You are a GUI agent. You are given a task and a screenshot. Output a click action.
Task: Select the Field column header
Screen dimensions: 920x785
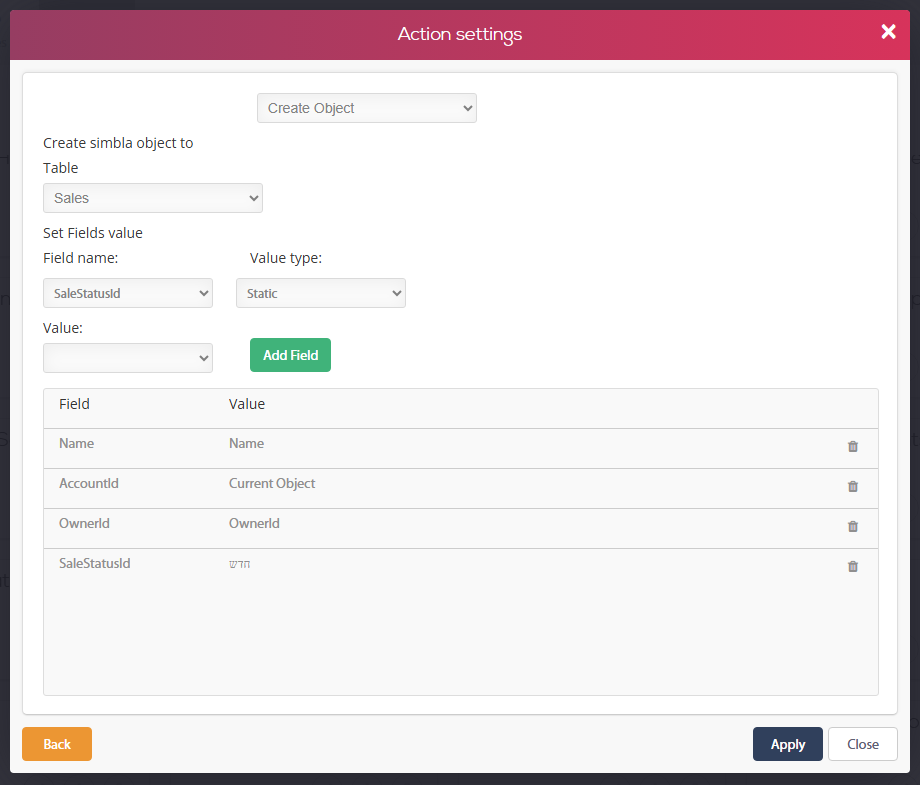tap(75, 404)
